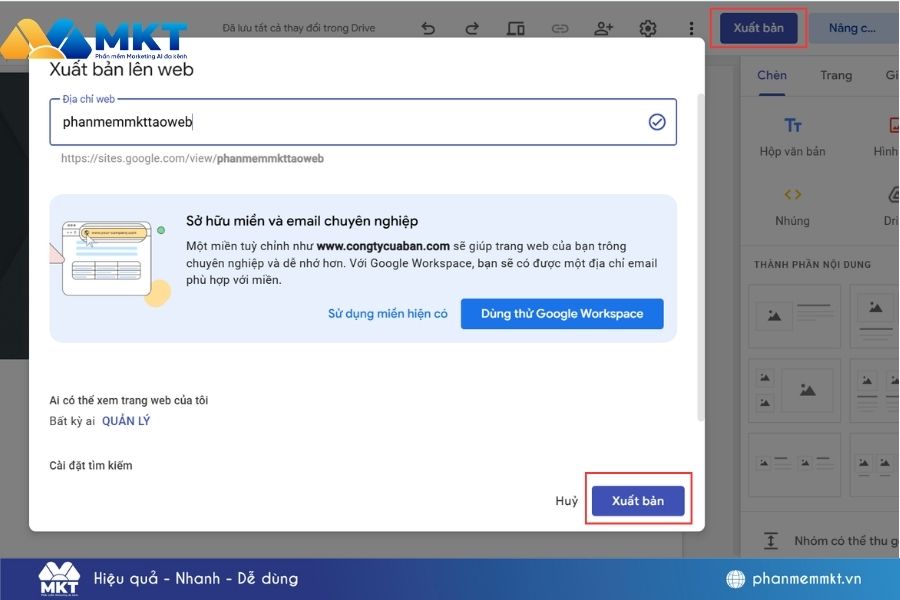Screen dimensions: 900x600
Task: Insert a Hộp văn bản text box
Action: 792,137
